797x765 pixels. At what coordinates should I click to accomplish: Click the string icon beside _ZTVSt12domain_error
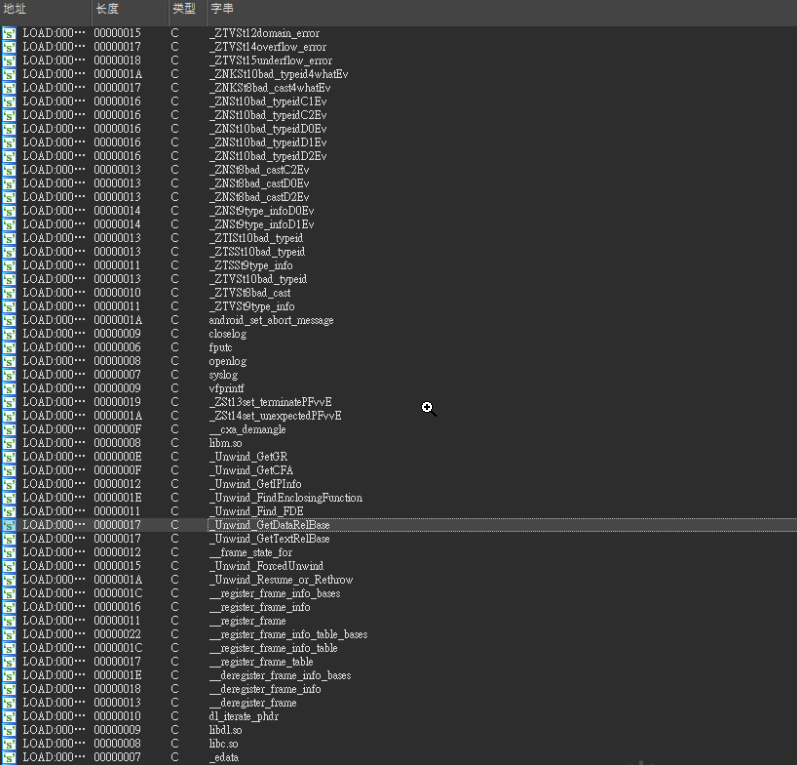point(9,34)
